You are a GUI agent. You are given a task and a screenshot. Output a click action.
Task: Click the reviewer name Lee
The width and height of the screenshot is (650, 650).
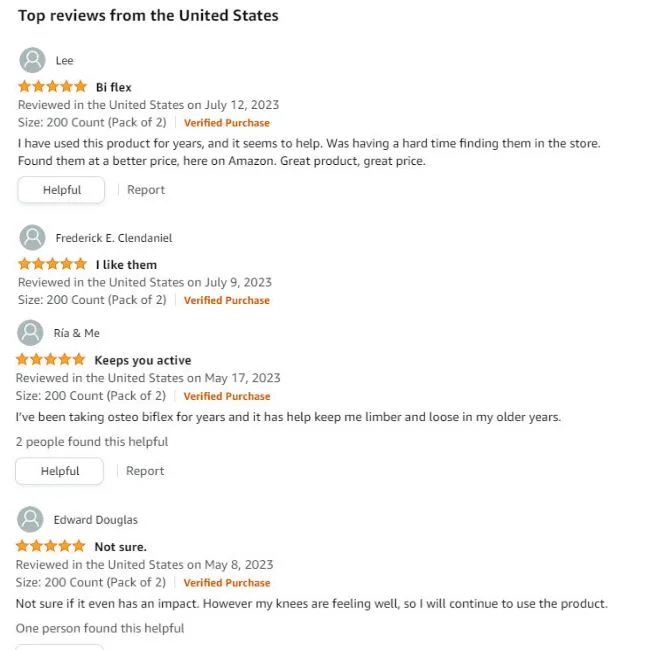click(x=65, y=61)
